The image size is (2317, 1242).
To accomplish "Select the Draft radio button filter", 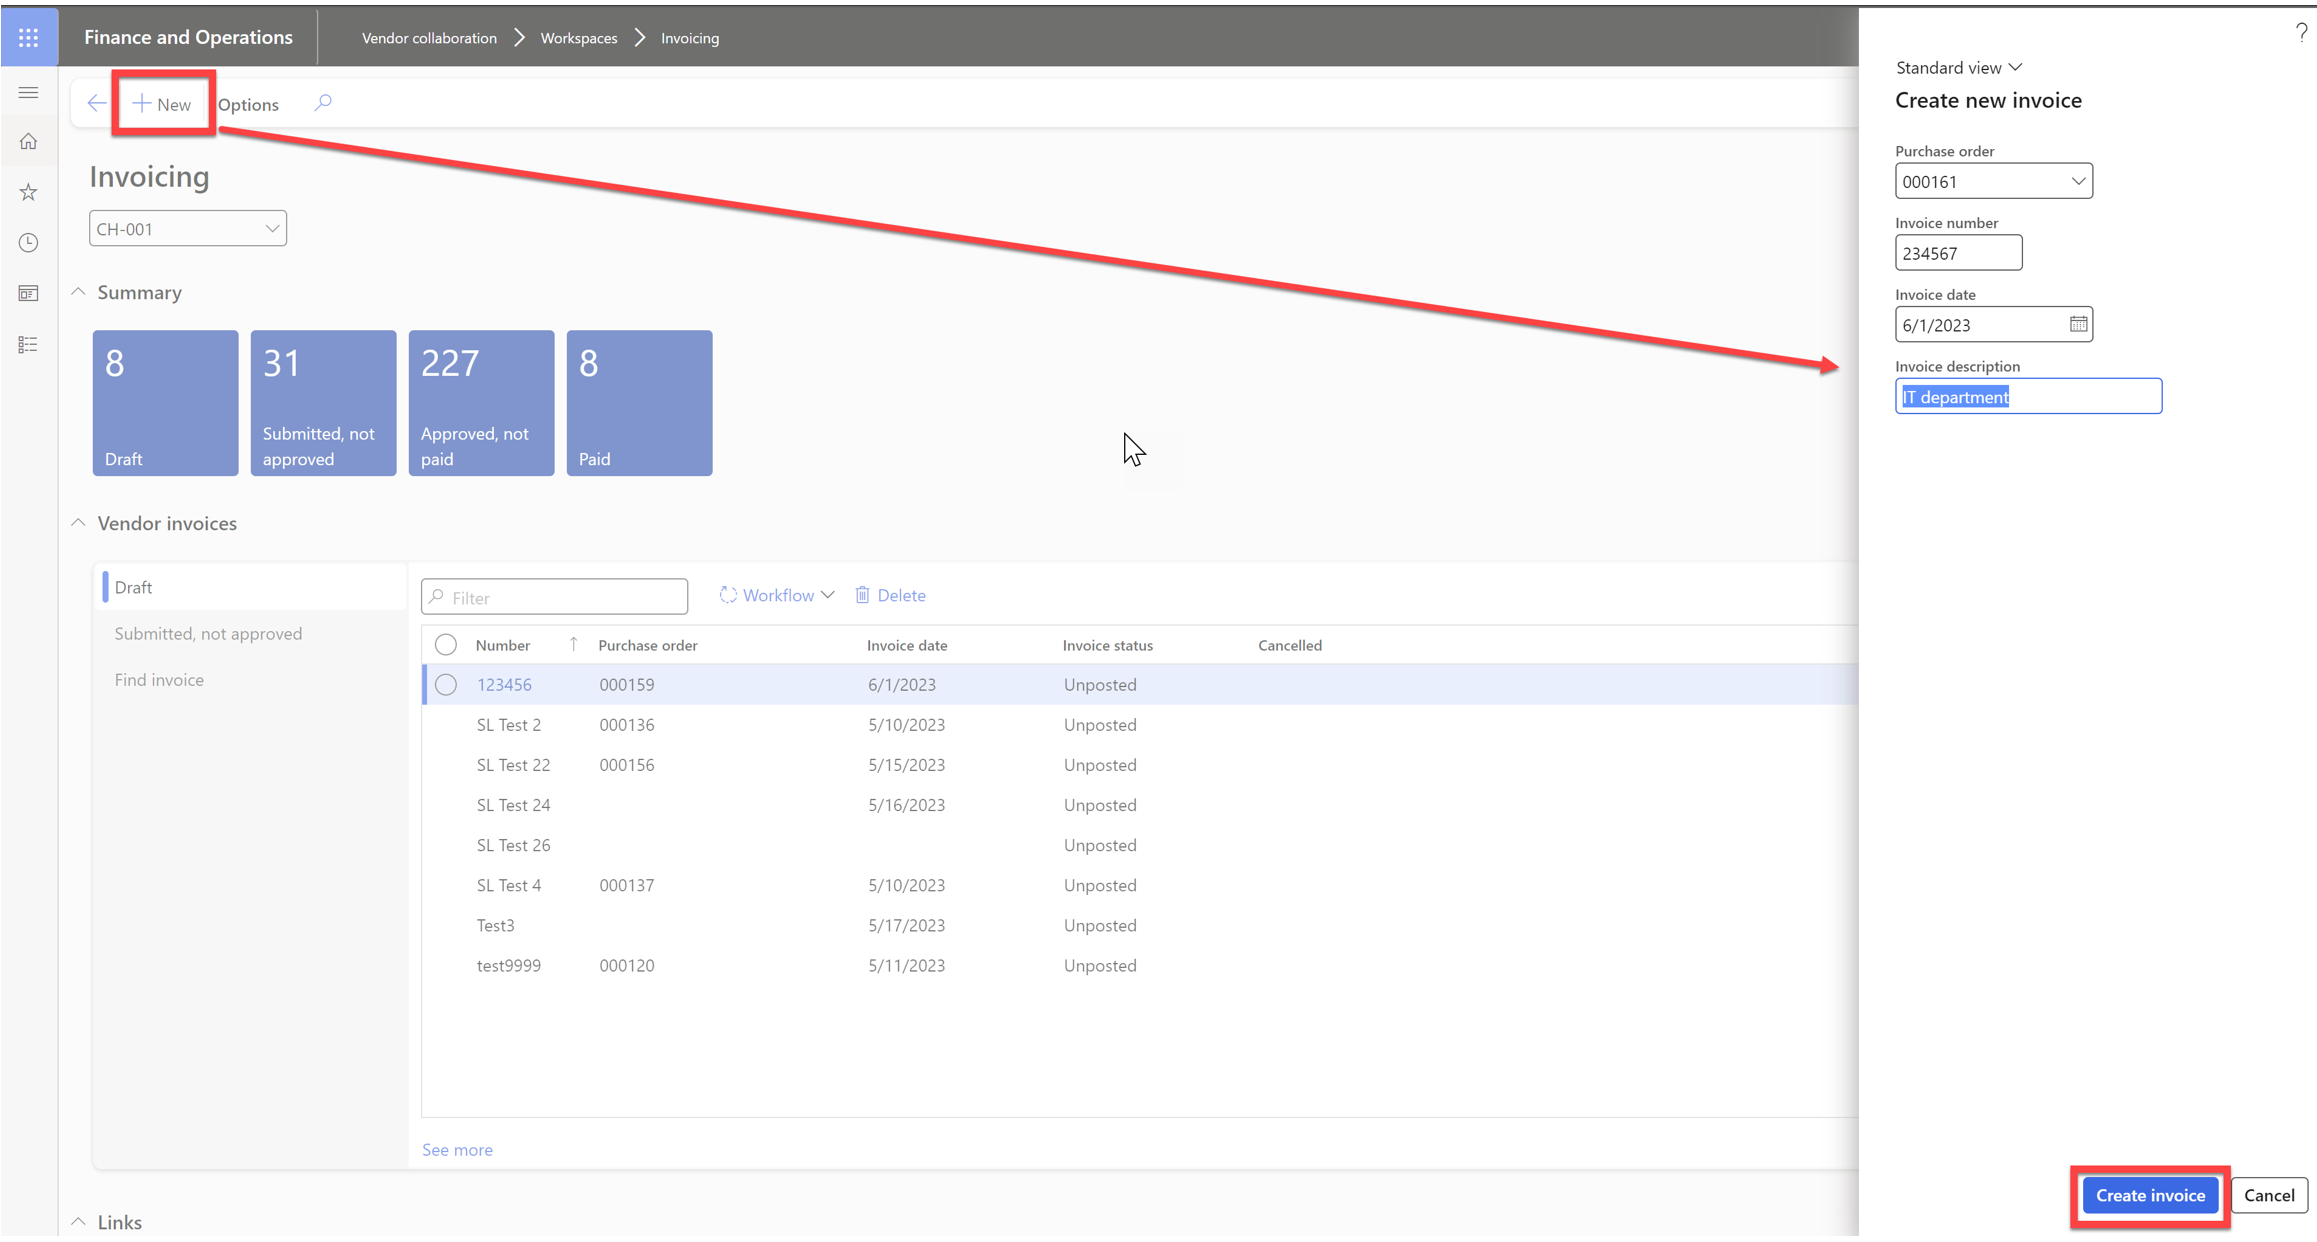I will [x=133, y=586].
